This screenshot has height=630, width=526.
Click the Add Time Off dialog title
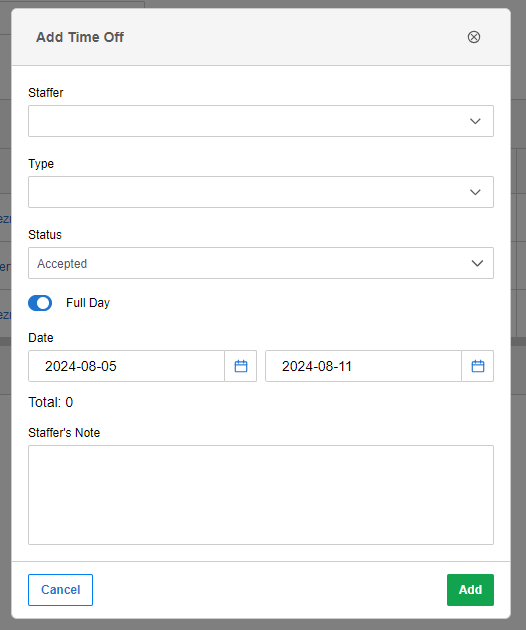(80, 37)
